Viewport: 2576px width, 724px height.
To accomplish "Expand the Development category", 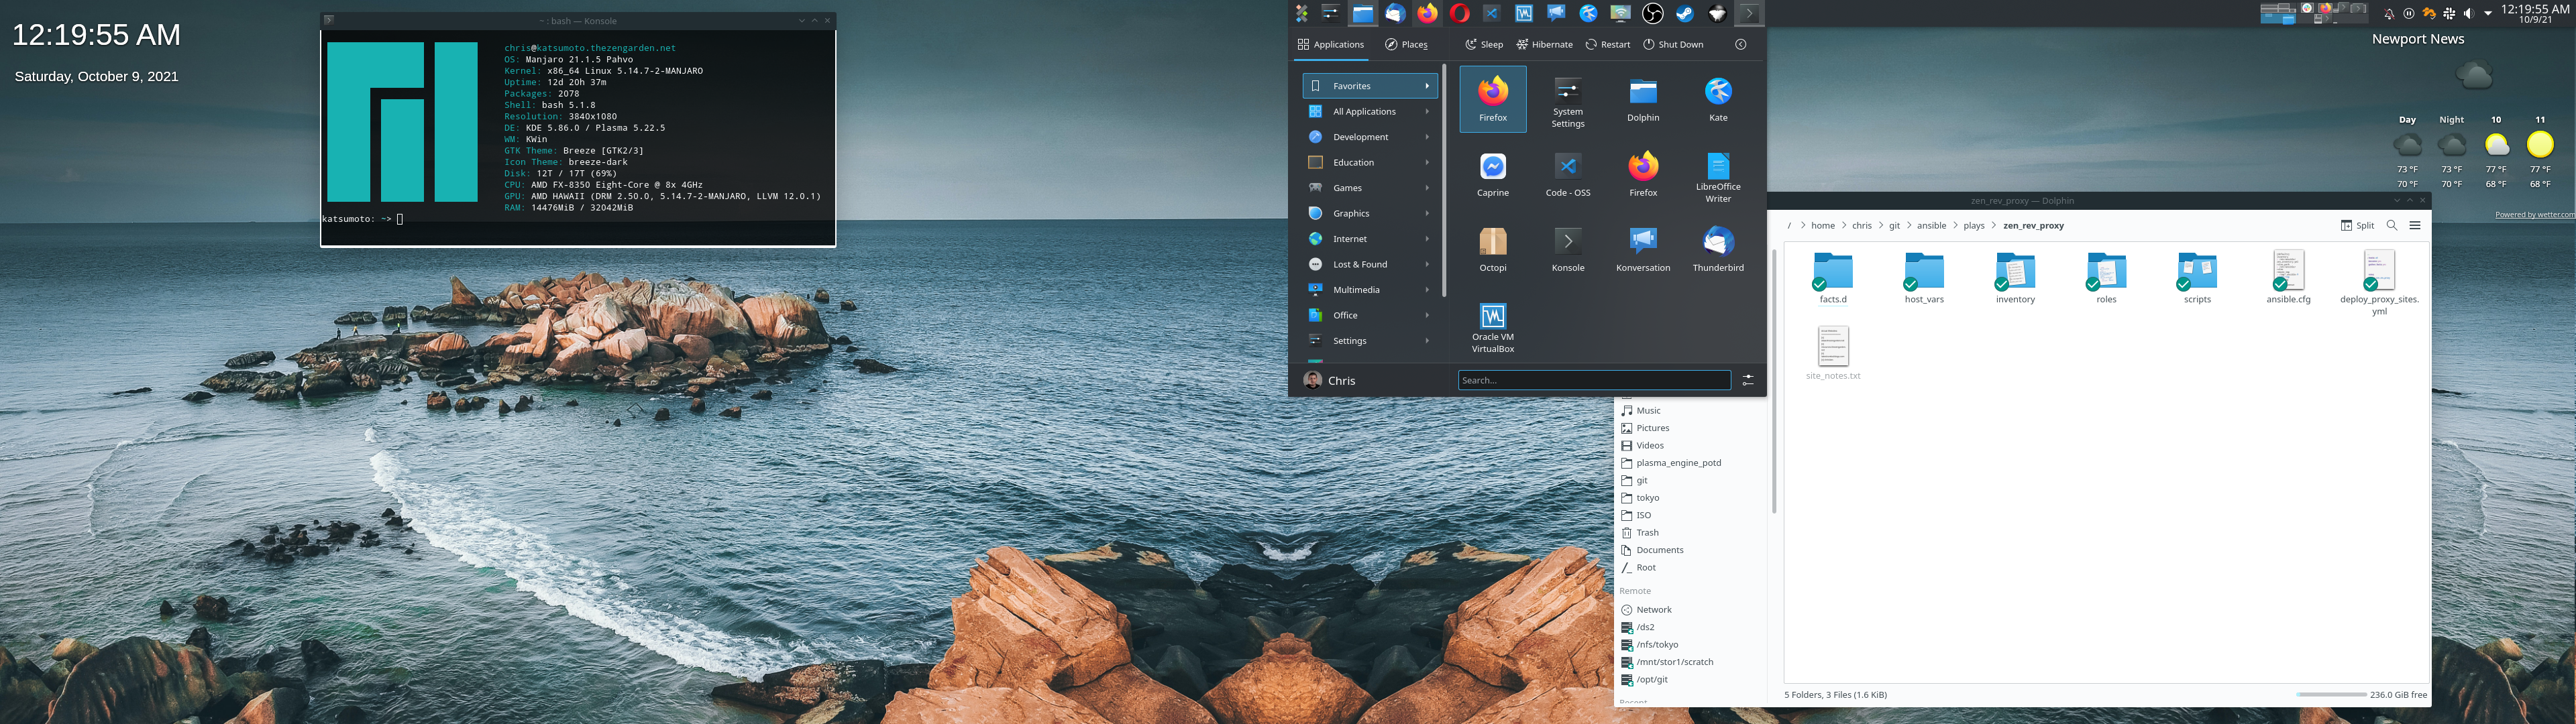I will tap(1370, 137).
